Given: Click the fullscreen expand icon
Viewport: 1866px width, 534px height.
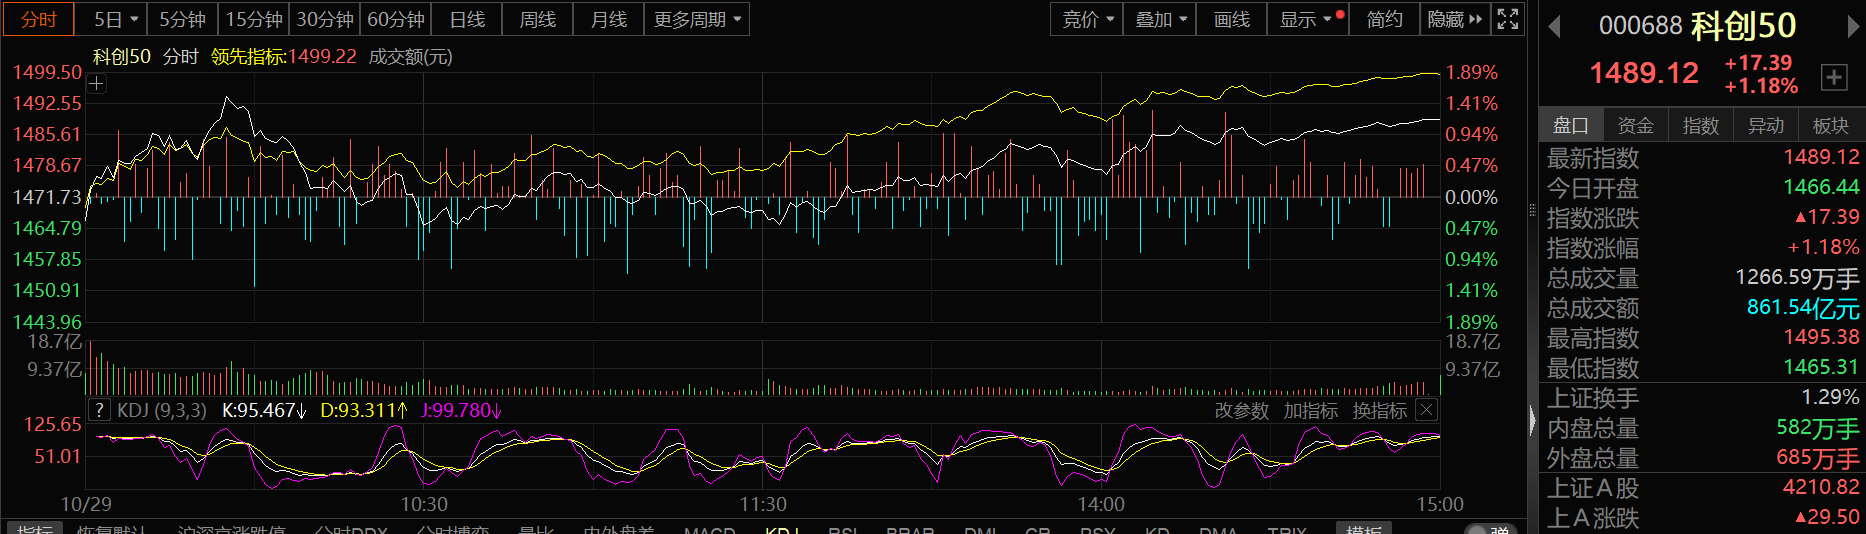Looking at the screenshot, I should click(x=1508, y=19).
